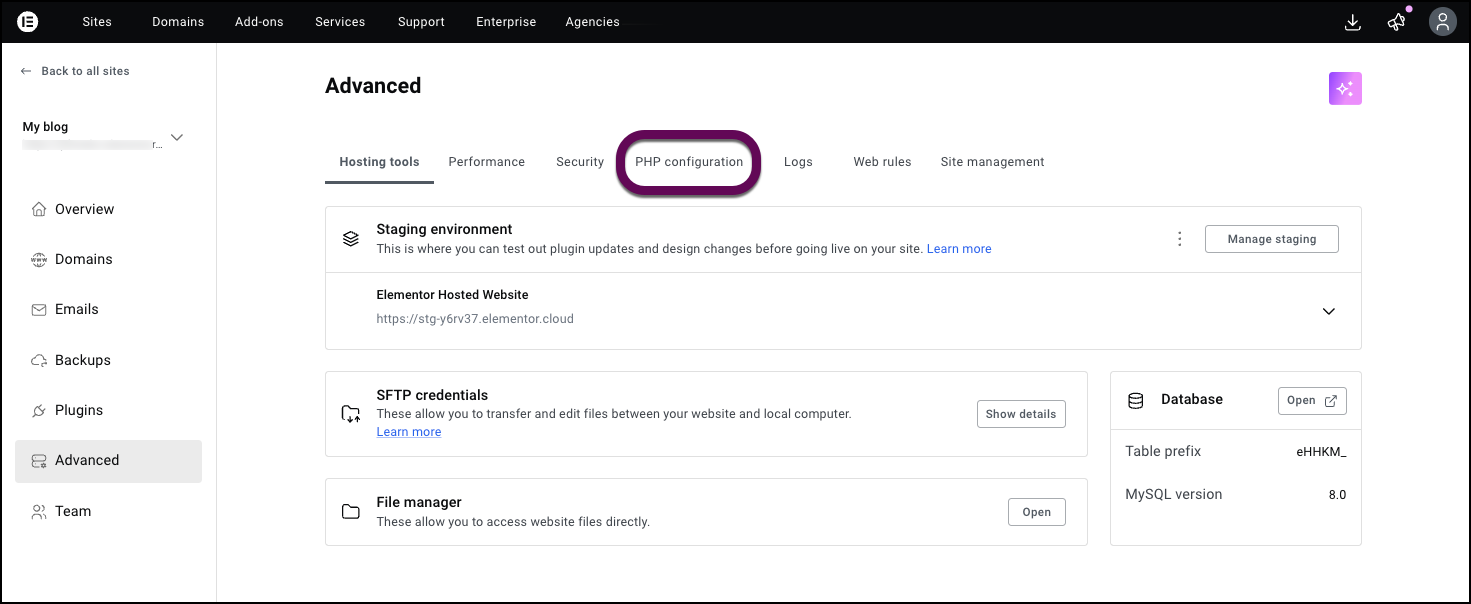This screenshot has height=604, width=1471.
Task: Open the Enterprise menu
Action: [x=506, y=22]
